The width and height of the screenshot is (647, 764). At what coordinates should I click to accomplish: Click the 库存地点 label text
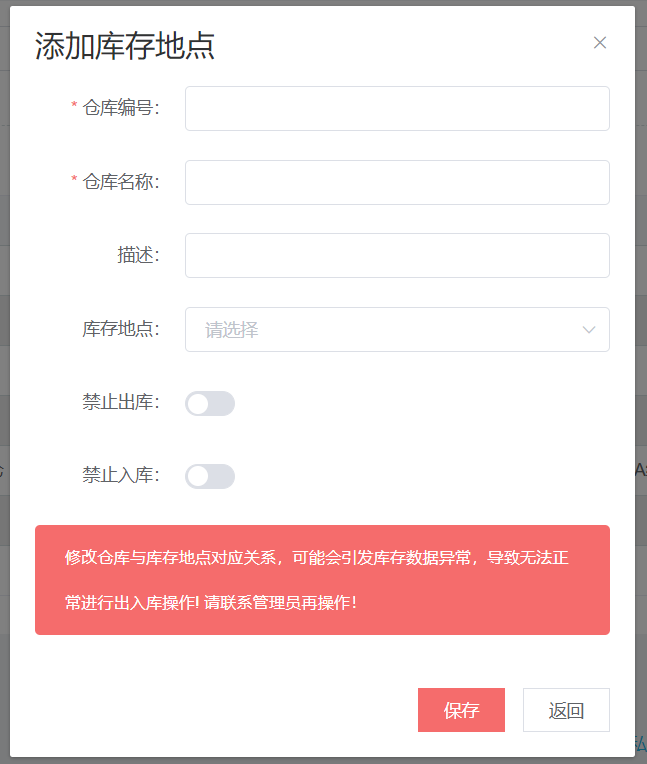tap(121, 329)
